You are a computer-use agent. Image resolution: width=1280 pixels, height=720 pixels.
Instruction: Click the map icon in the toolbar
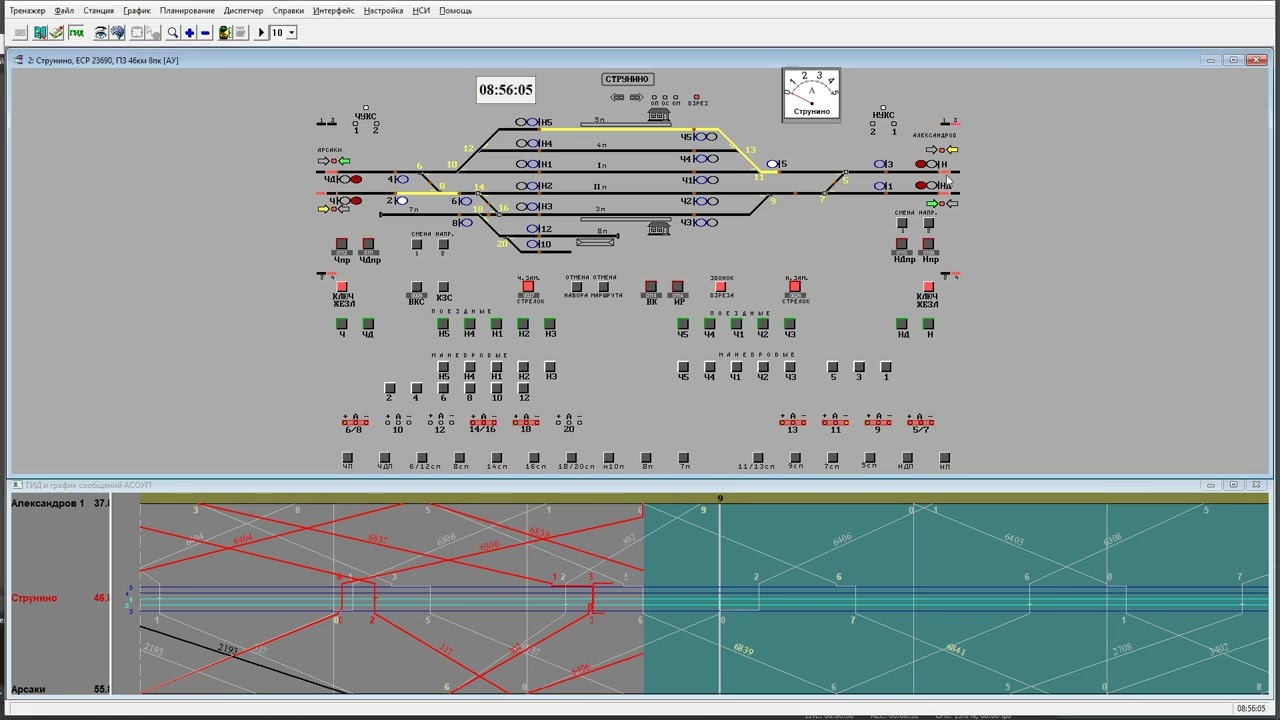tap(40, 33)
